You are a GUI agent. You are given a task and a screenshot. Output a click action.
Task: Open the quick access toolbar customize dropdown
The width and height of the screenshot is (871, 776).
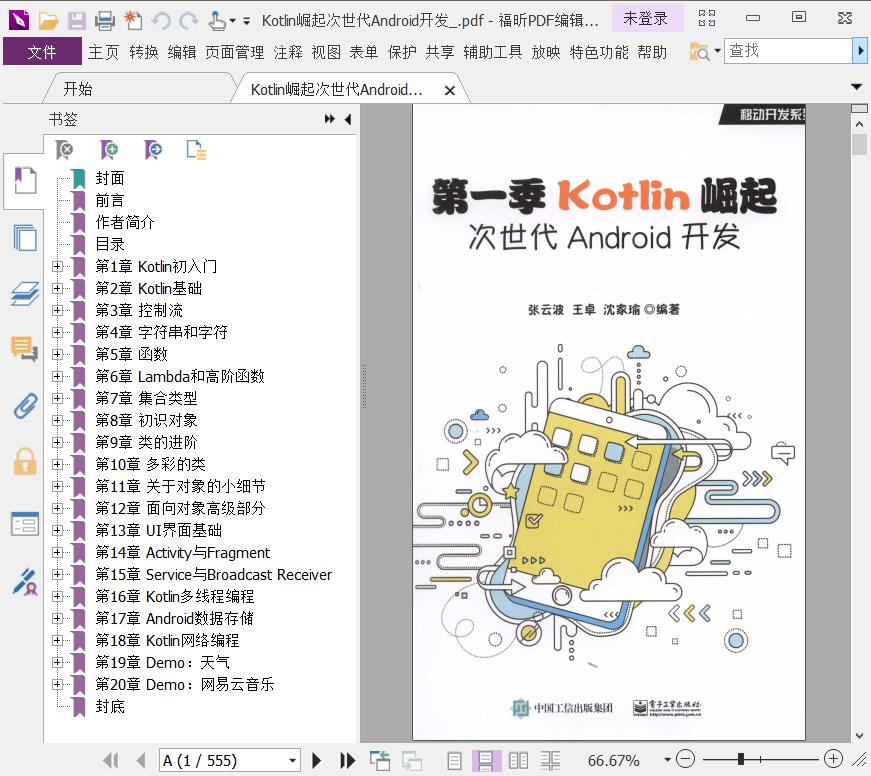(x=246, y=21)
